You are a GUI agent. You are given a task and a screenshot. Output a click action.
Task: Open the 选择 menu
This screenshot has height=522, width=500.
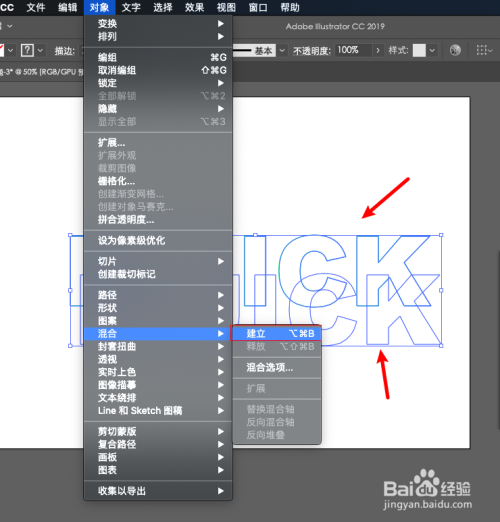tap(163, 7)
